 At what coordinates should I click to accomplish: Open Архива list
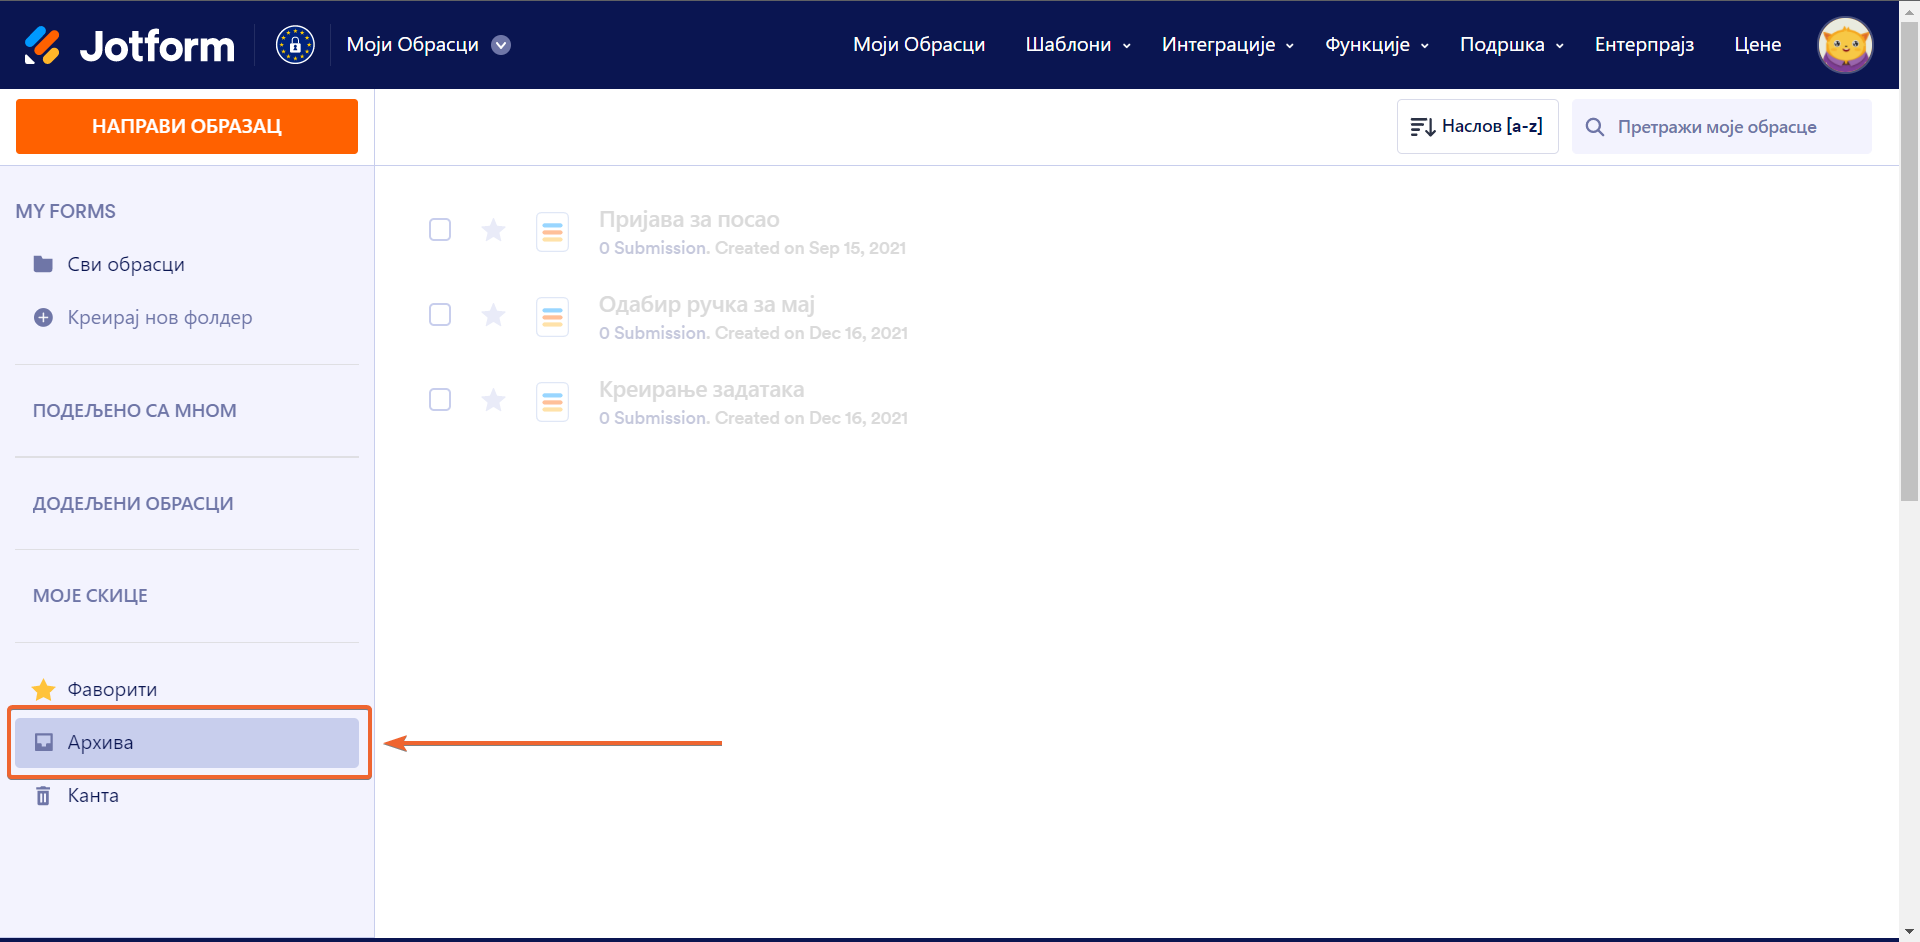point(187,742)
